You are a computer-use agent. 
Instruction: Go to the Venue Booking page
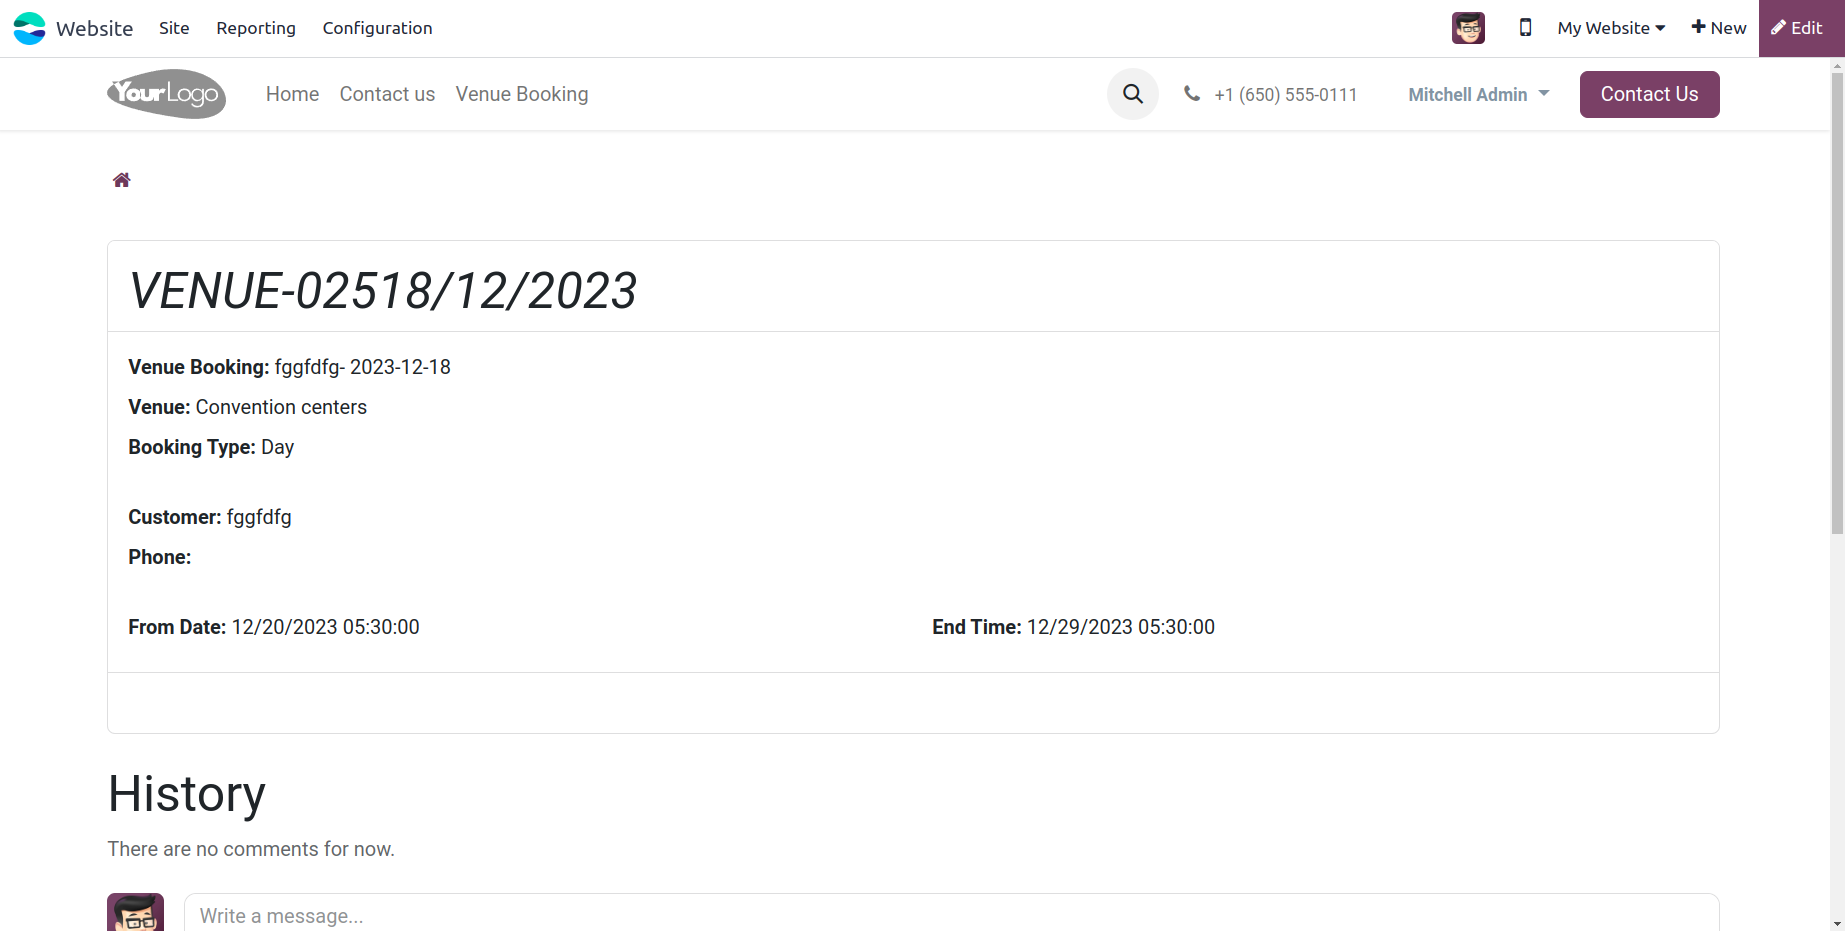tap(522, 94)
